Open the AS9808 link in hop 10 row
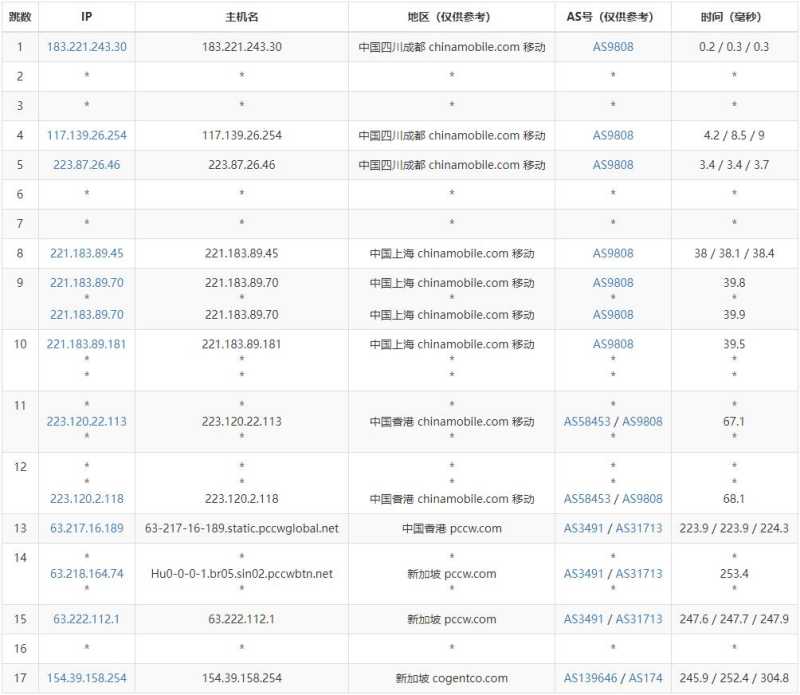Image resolution: width=800 pixels, height=695 pixels. 613,344
